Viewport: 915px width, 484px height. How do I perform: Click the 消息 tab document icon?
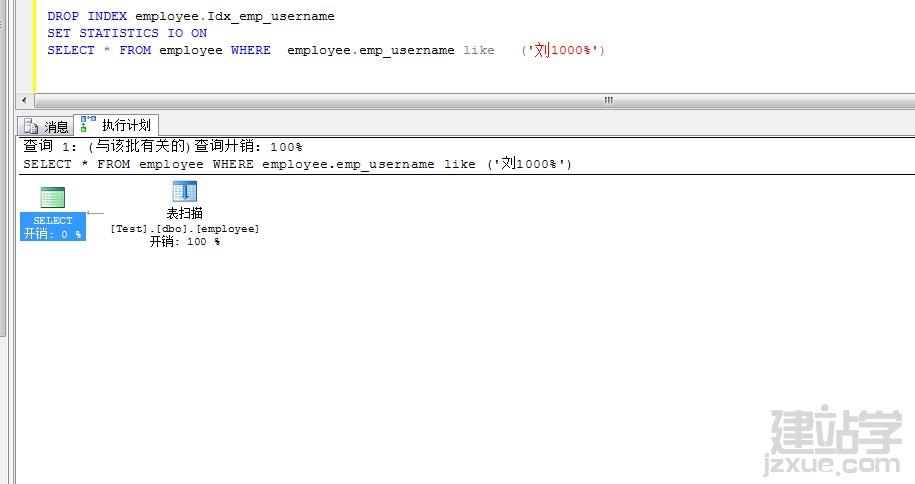[x=31, y=126]
